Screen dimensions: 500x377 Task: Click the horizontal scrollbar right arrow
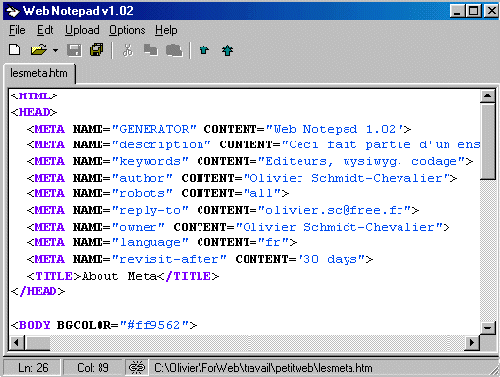pyautogui.click(x=472, y=342)
